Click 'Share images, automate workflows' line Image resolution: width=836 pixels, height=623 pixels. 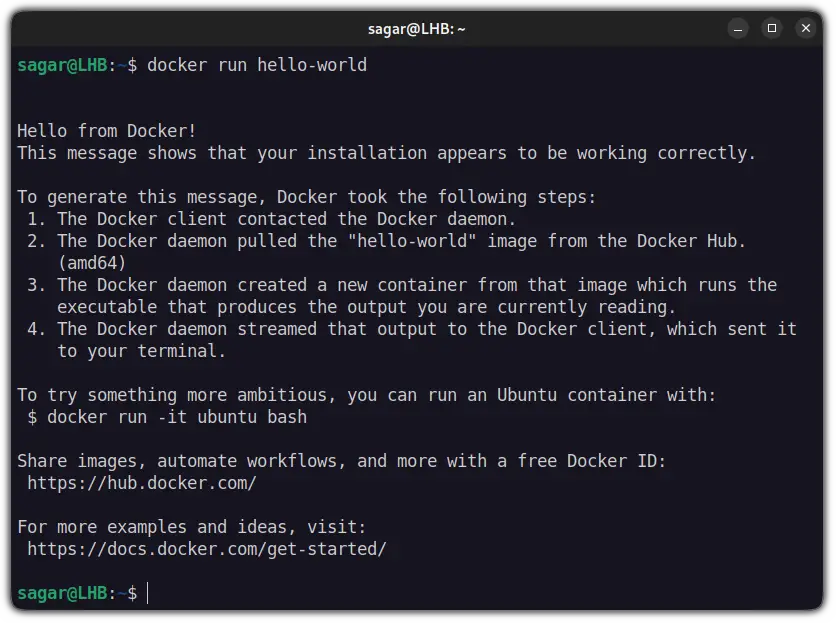pos(342,461)
